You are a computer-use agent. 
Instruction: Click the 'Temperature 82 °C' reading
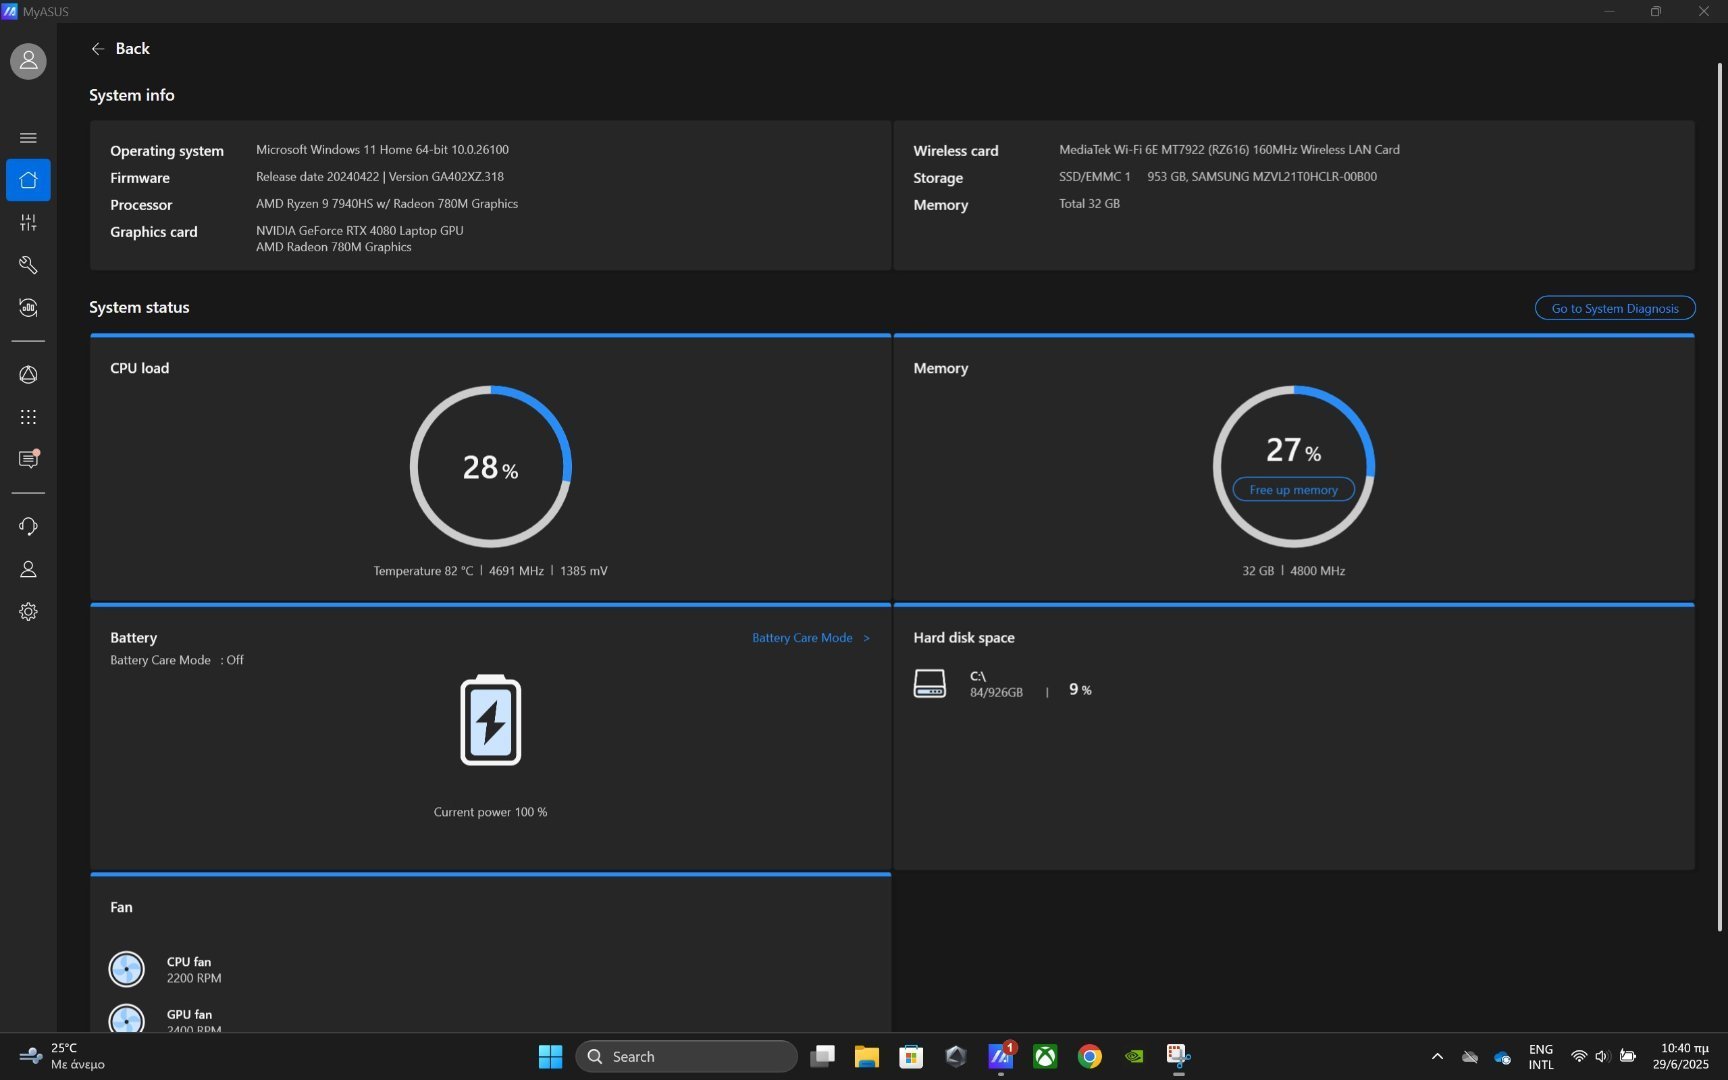click(x=423, y=571)
